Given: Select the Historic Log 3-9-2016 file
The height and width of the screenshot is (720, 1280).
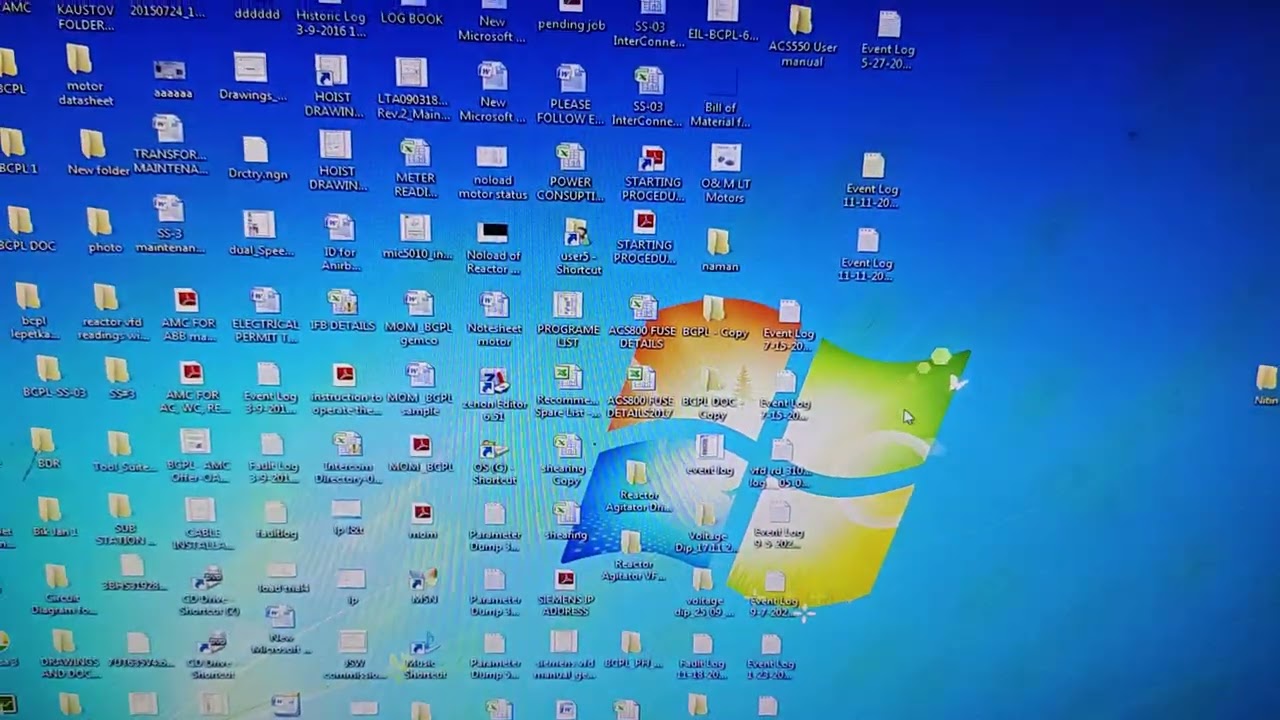Looking at the screenshot, I should 330,18.
